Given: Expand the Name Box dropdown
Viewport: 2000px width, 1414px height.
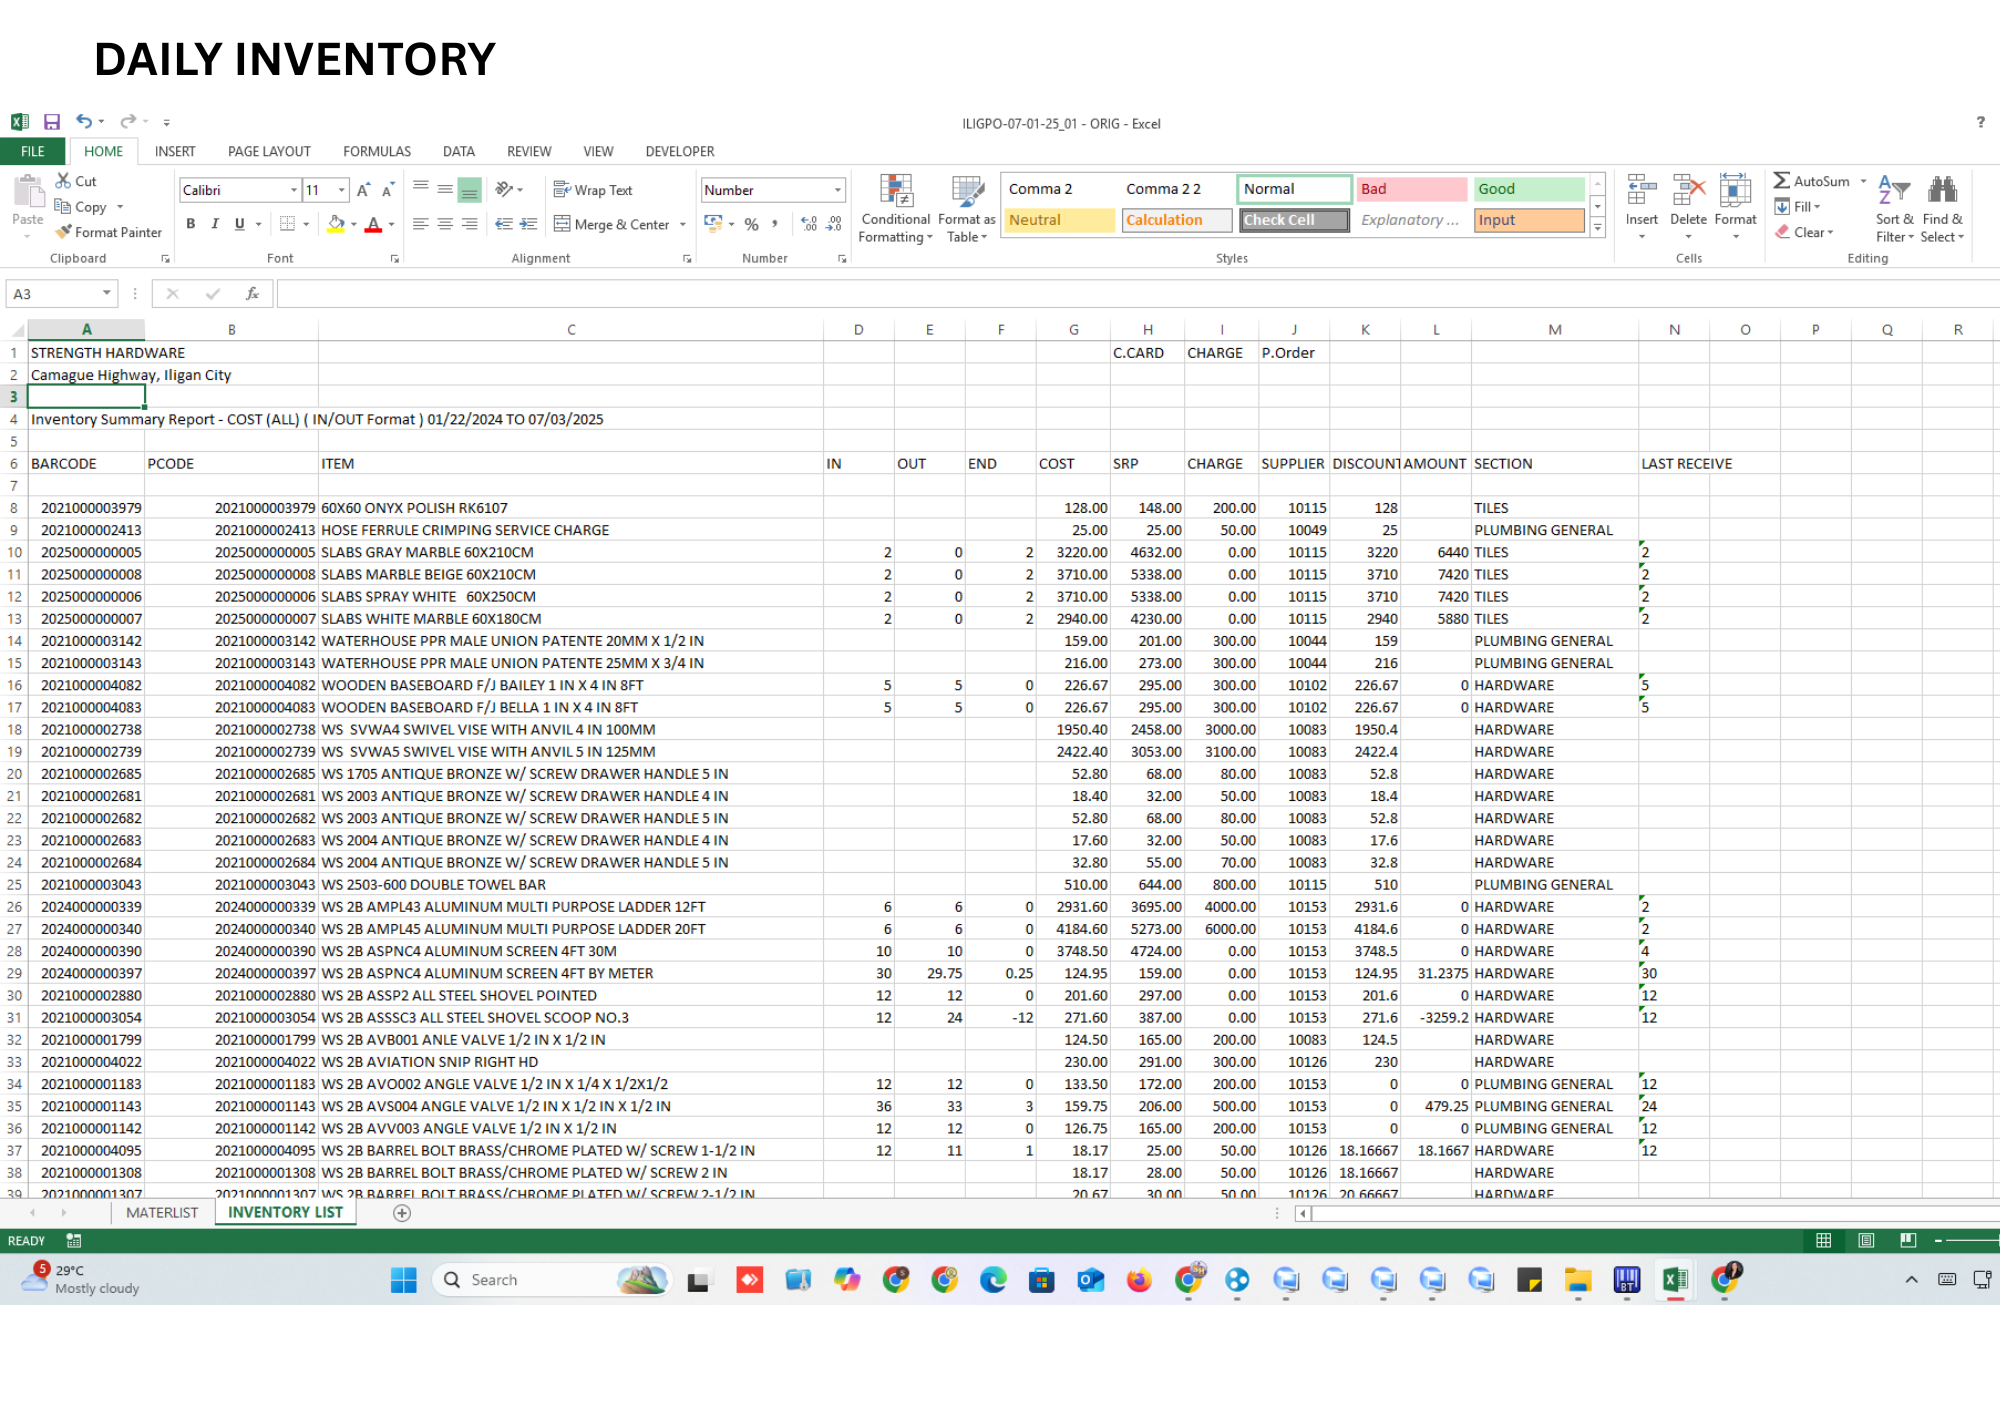Looking at the screenshot, I should click(106, 293).
